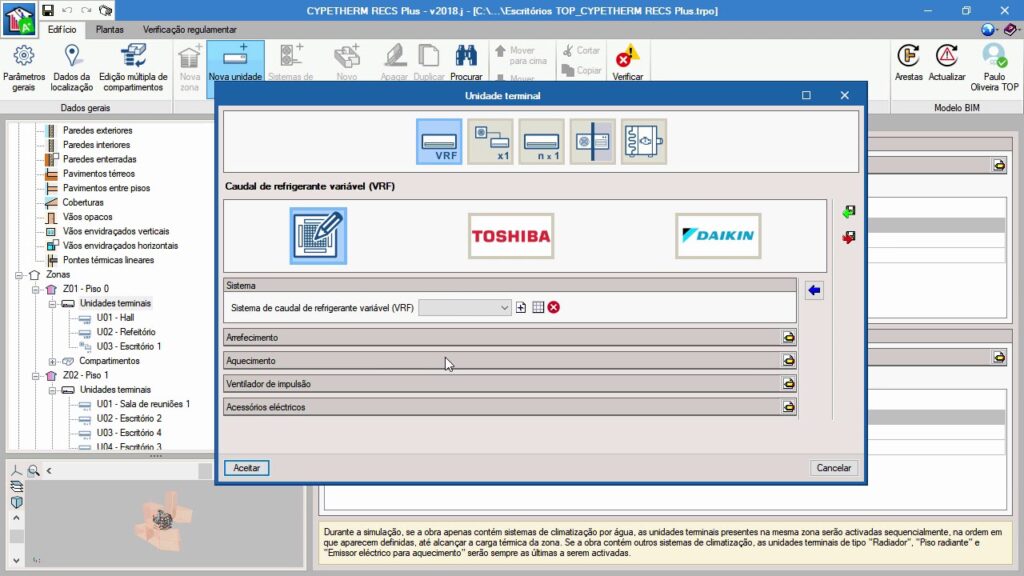The height and width of the screenshot is (576, 1024).
Task: Select the VRF terminal unit type icon
Action: 439,141
